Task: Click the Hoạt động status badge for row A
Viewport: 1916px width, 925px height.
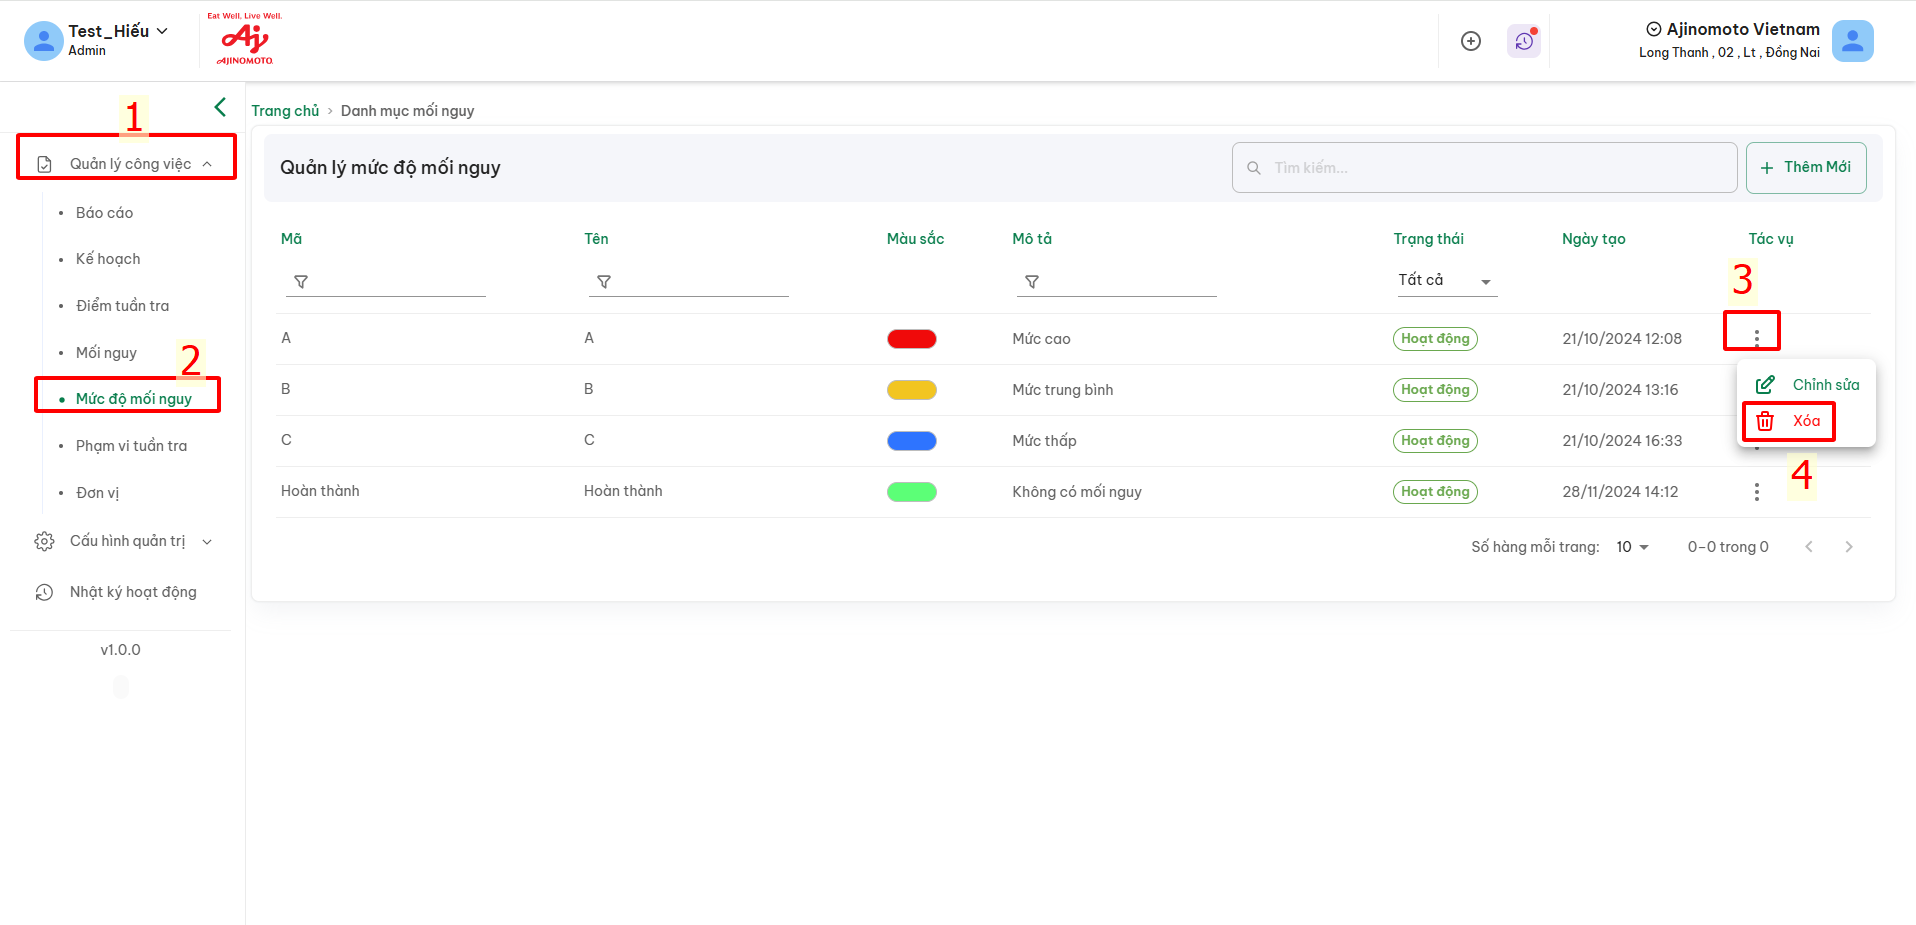Action: point(1435,339)
